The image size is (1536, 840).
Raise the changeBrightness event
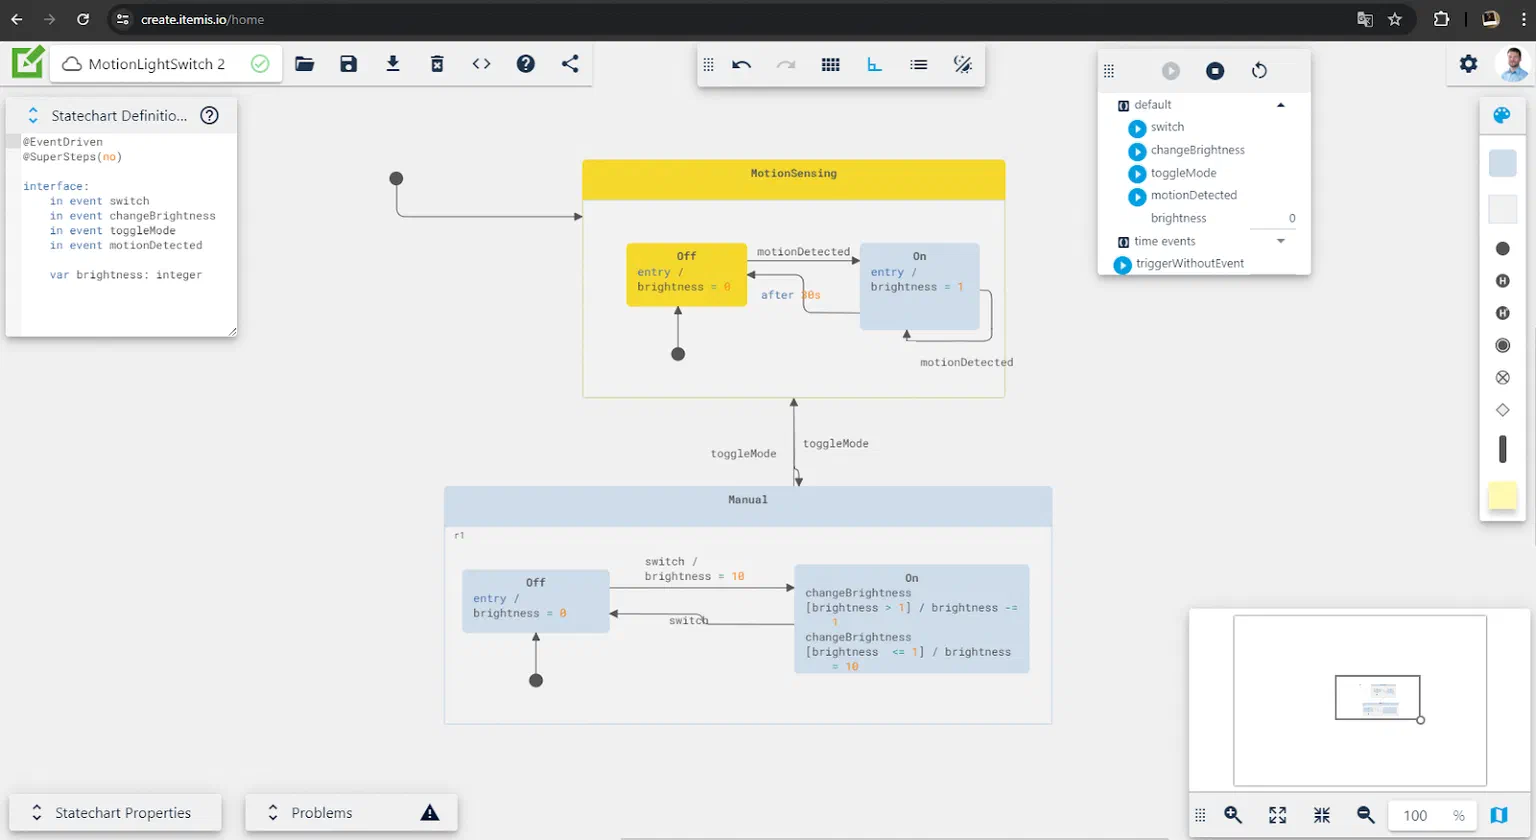pos(1137,152)
